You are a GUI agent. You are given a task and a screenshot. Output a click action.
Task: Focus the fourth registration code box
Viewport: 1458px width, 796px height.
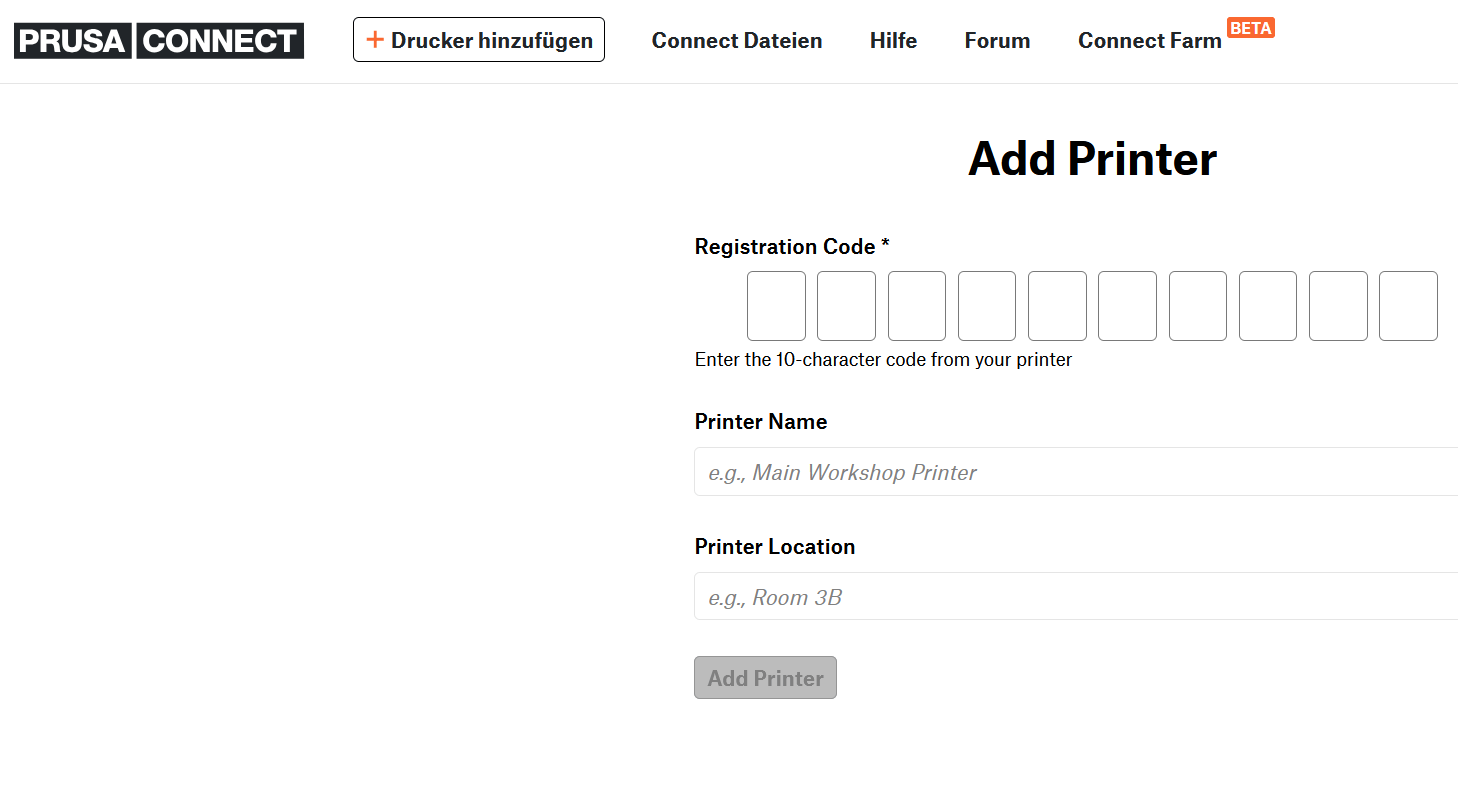987,306
